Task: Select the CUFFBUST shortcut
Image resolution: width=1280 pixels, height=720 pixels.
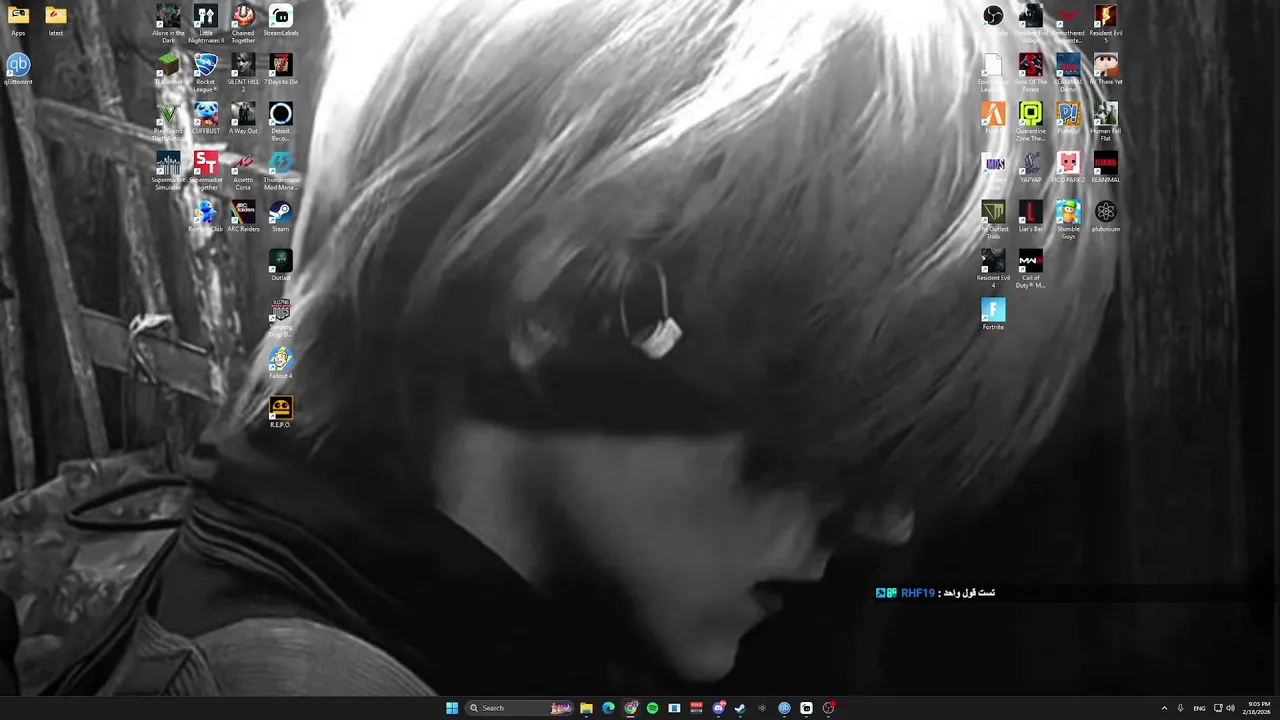Action: pos(206,119)
